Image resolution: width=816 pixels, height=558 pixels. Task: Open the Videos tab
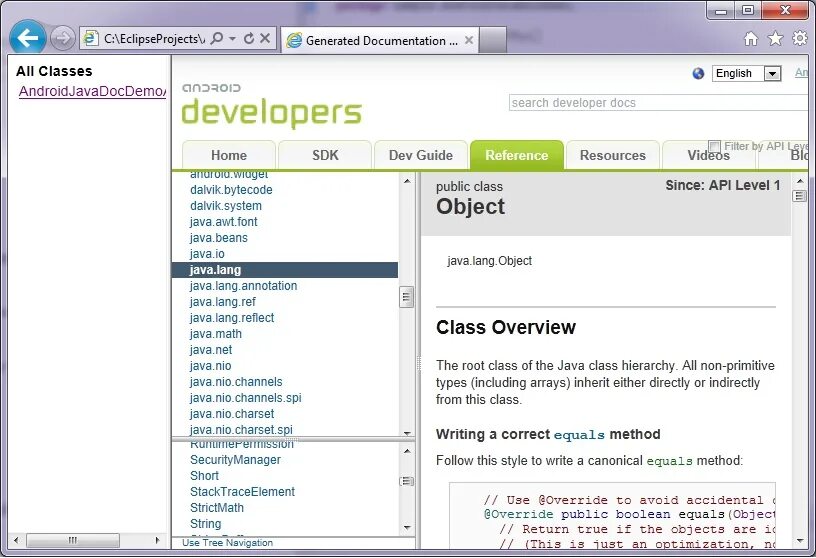[708, 155]
